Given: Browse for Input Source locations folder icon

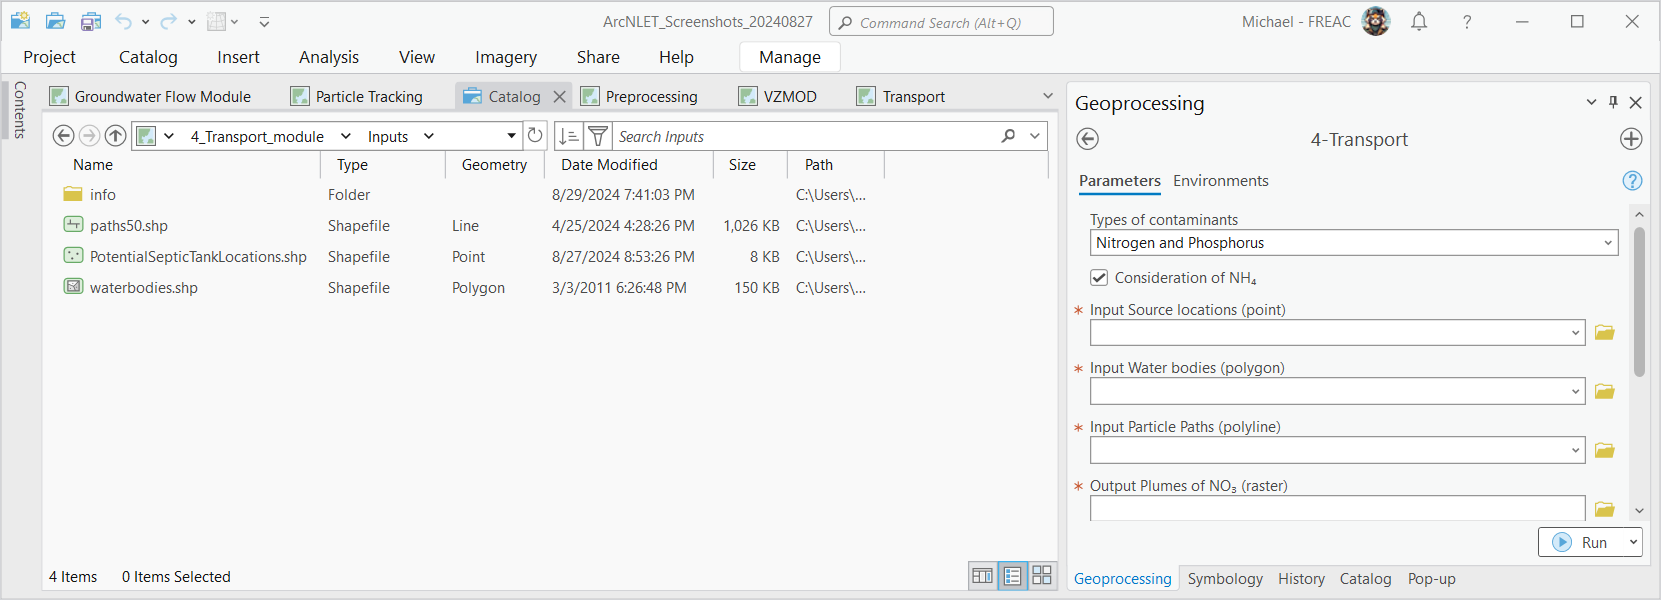Looking at the screenshot, I should (x=1605, y=332).
